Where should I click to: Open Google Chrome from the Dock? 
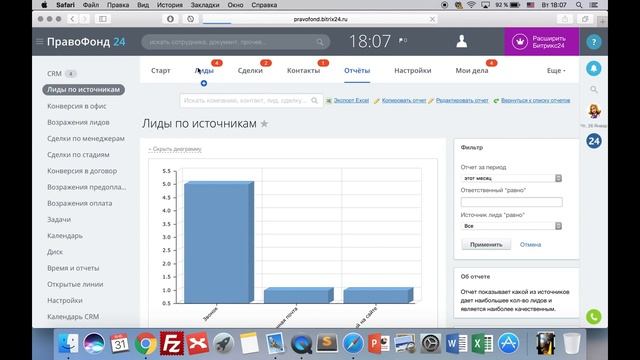click(146, 343)
